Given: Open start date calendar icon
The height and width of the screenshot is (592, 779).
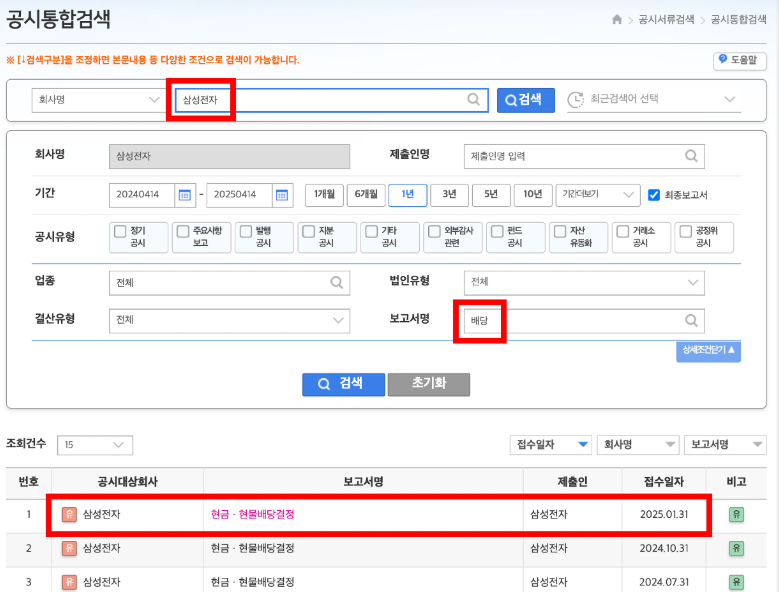Looking at the screenshot, I should pyautogui.click(x=184, y=195).
